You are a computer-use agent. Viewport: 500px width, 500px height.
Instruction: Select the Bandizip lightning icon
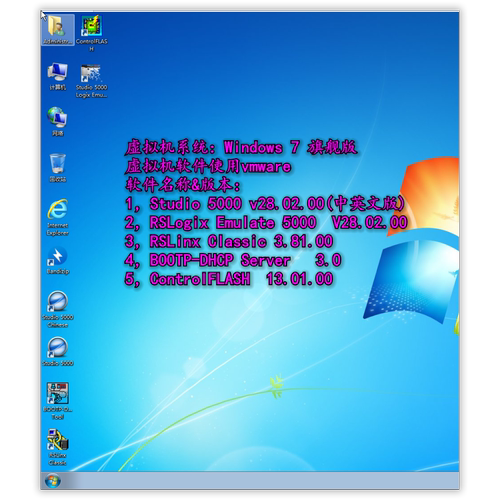[58, 261]
